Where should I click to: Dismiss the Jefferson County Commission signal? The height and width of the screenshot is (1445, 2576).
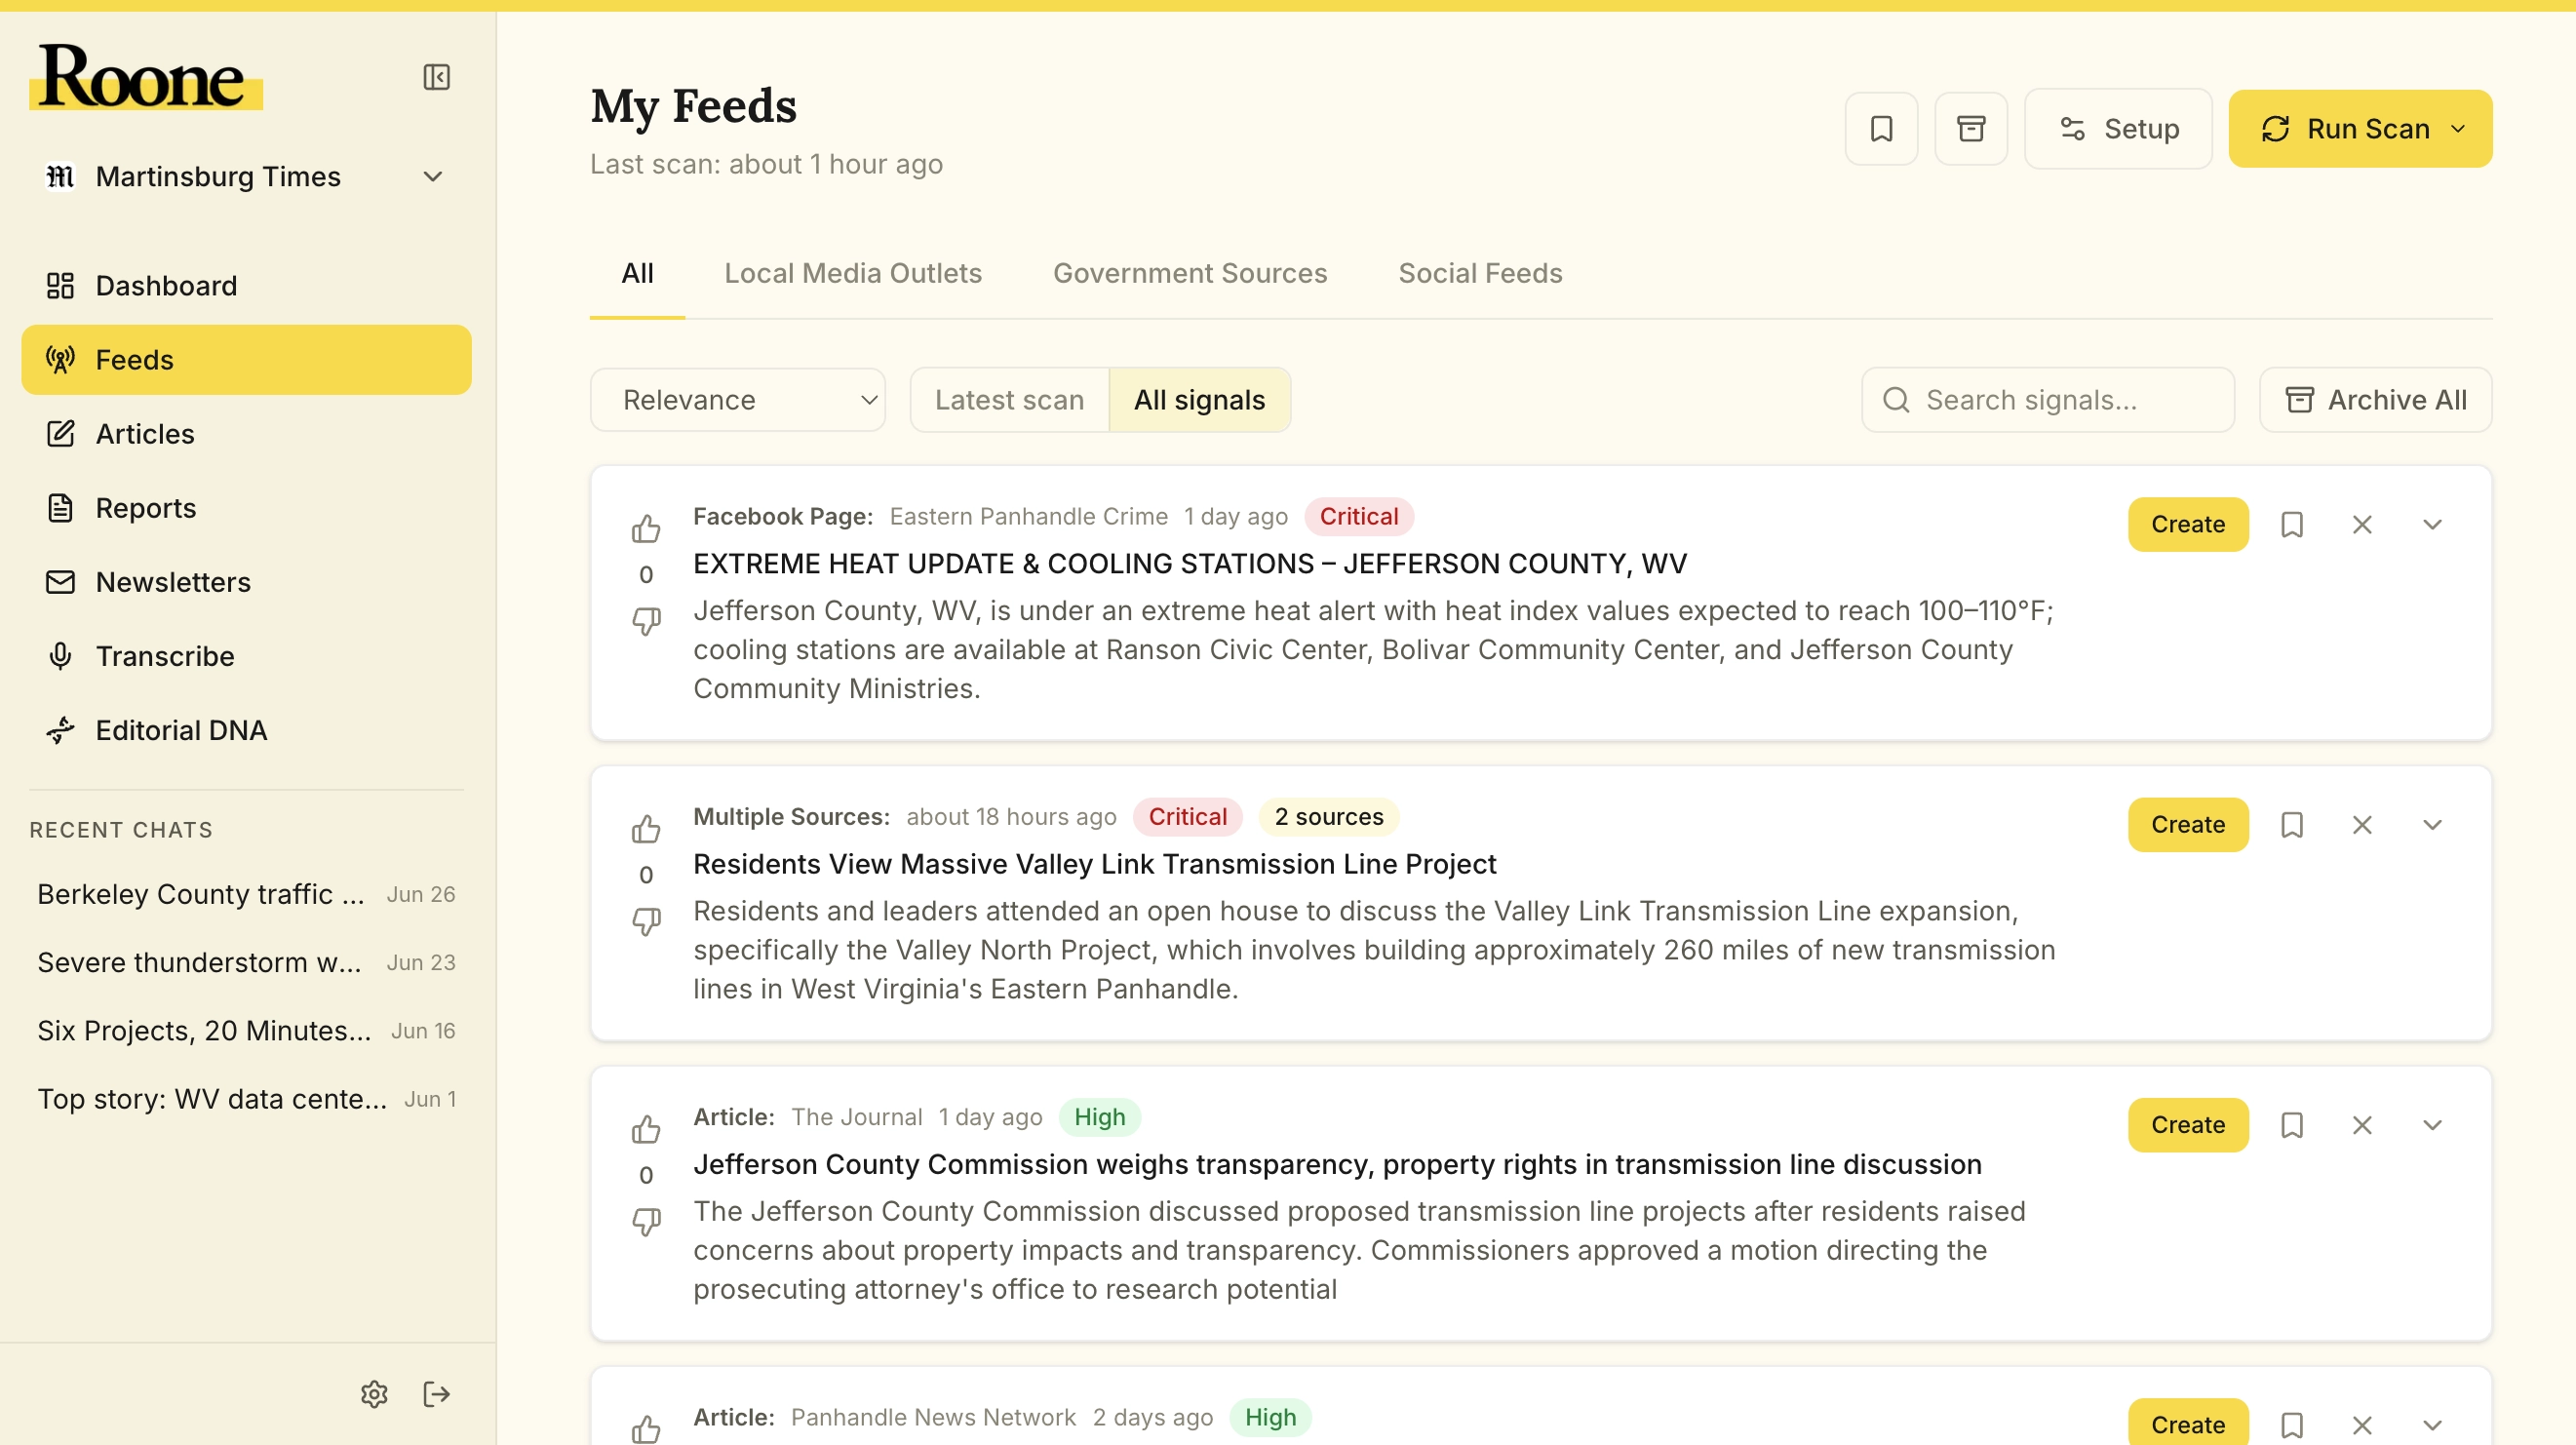point(2362,1125)
